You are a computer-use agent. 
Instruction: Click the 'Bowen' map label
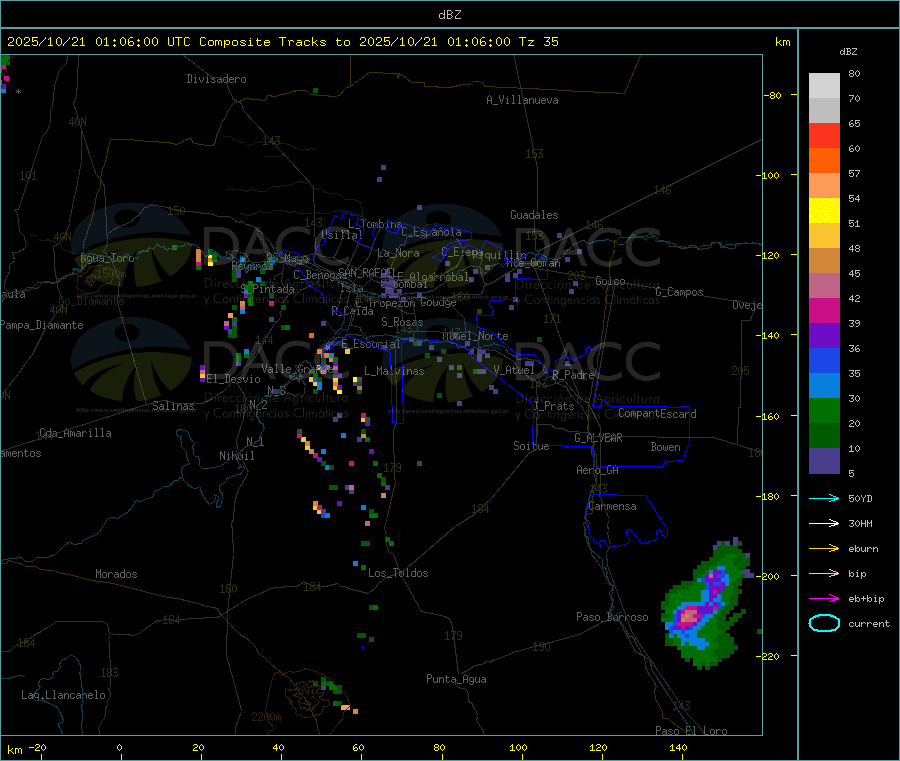click(x=665, y=447)
